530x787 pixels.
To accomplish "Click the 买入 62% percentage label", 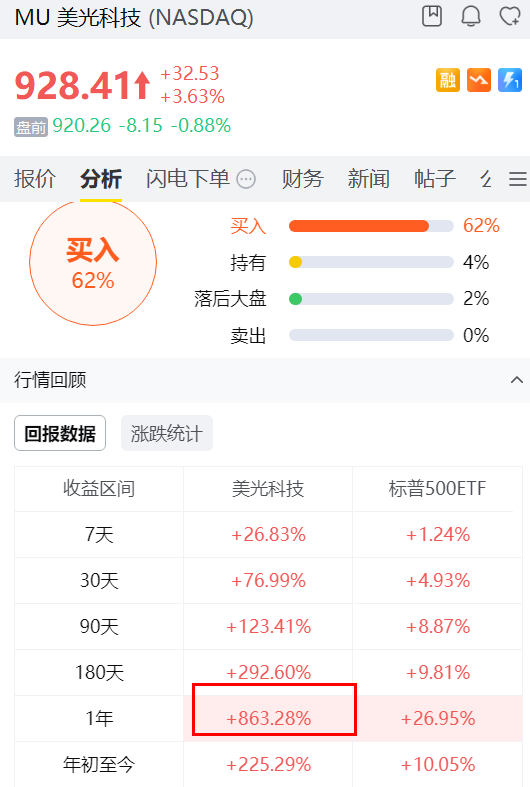I will [481, 226].
